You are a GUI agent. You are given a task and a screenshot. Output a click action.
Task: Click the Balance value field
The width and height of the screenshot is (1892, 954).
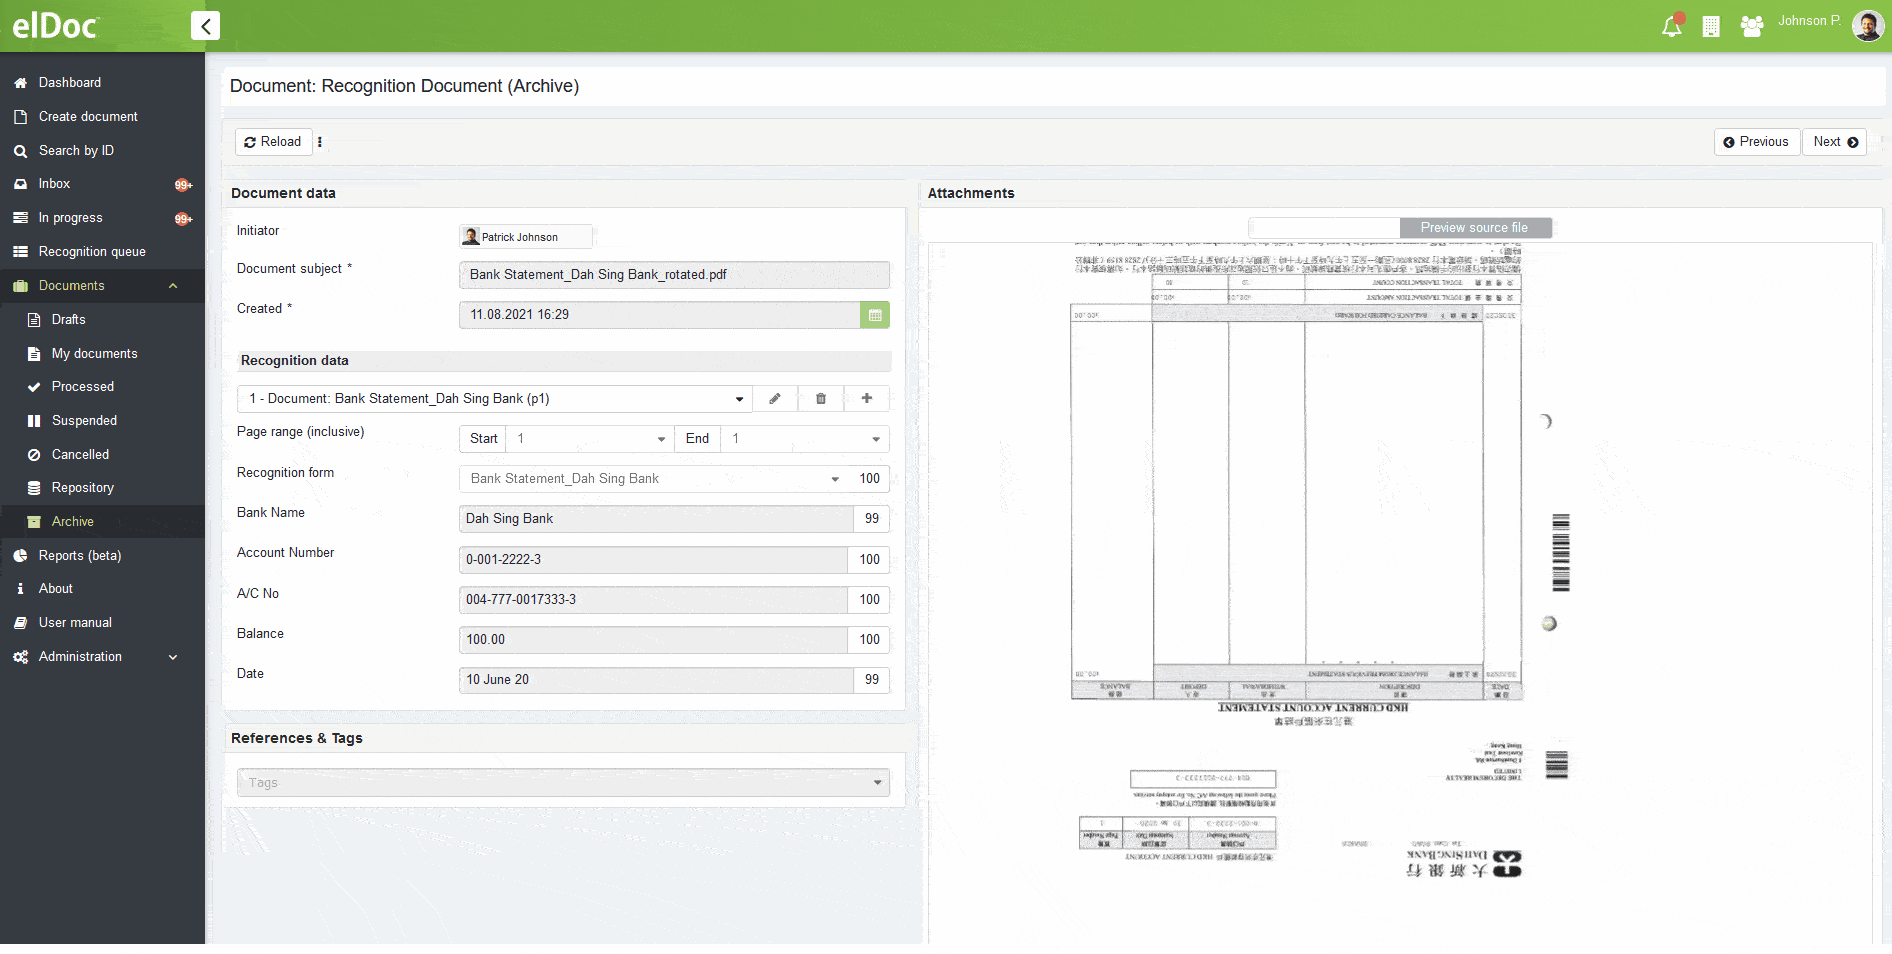click(653, 640)
